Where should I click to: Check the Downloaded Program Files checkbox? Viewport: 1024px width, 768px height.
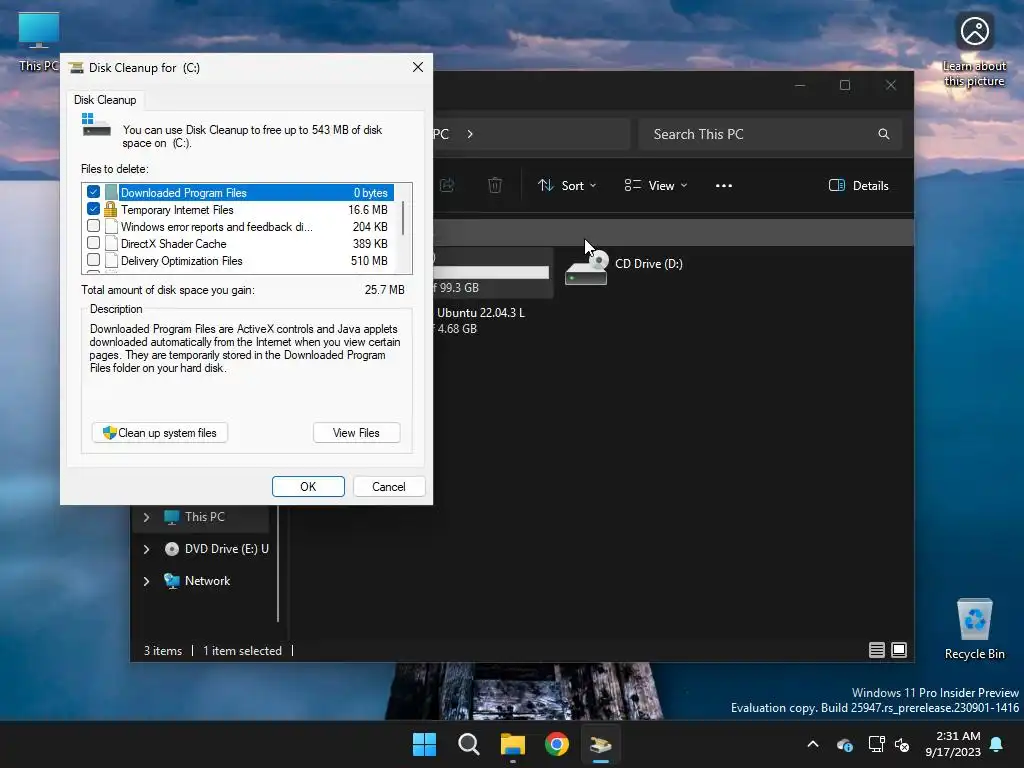(x=93, y=192)
